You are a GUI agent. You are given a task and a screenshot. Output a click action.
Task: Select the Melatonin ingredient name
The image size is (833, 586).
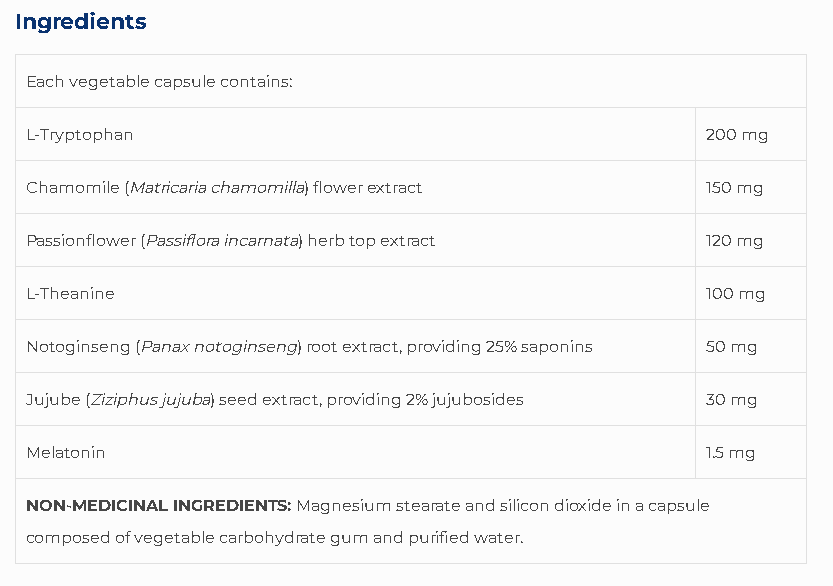(x=66, y=453)
